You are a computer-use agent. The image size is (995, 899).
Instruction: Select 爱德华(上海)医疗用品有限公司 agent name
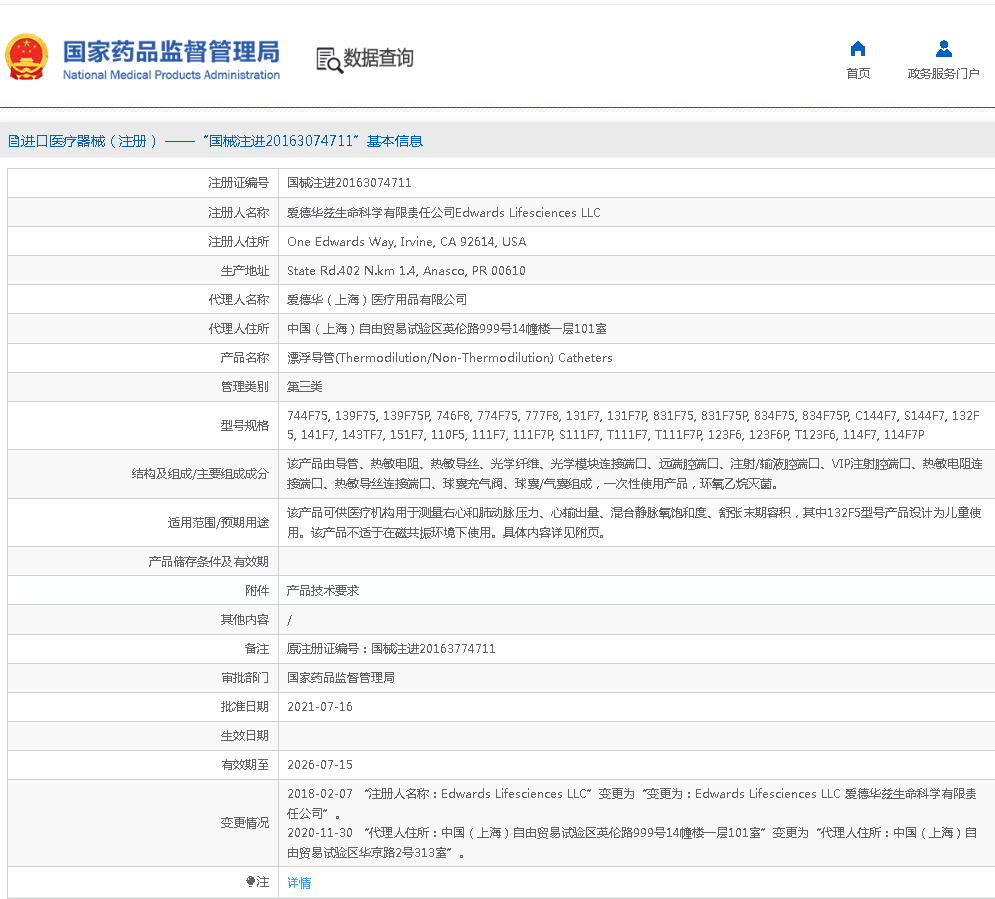pos(377,299)
